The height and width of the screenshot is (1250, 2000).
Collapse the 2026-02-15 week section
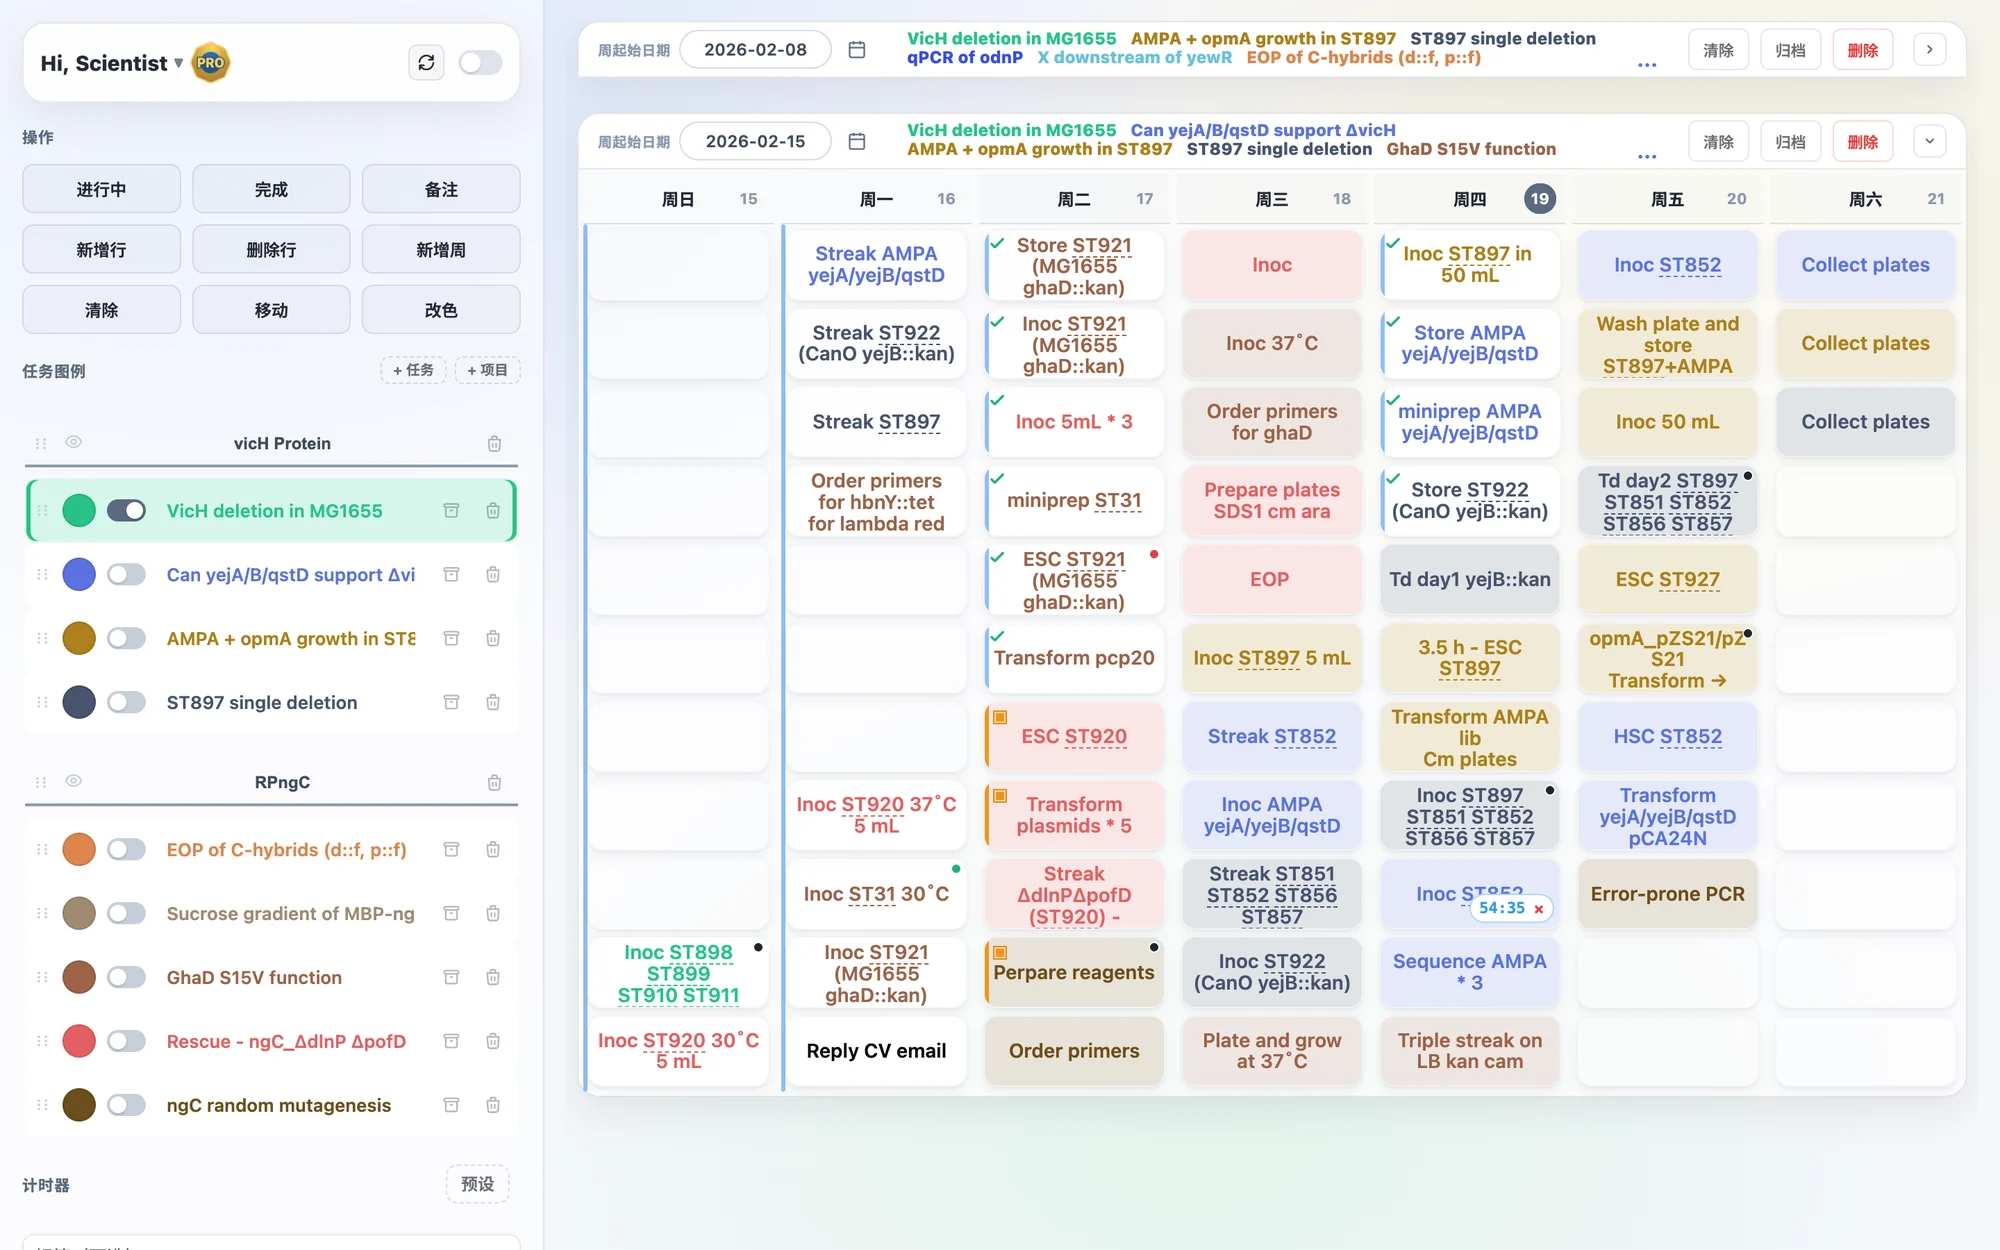pos(1929,142)
